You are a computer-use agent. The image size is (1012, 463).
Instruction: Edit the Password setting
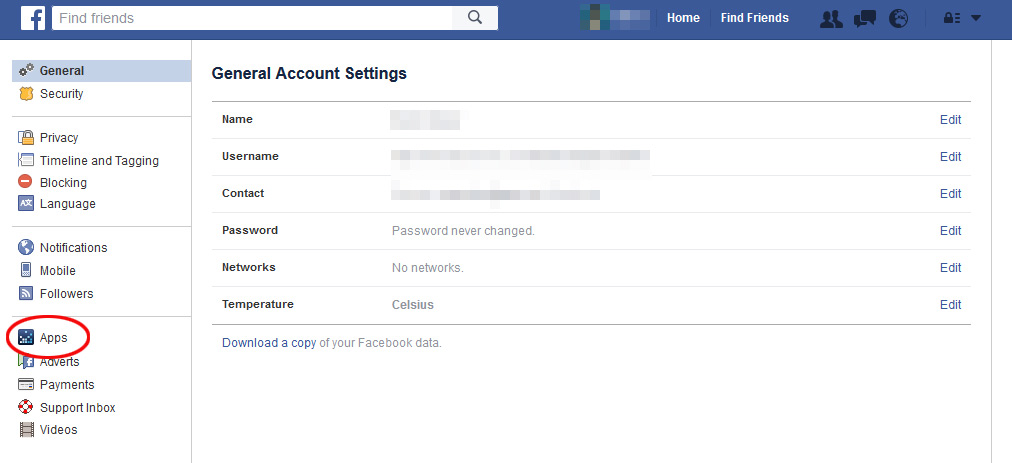point(951,231)
